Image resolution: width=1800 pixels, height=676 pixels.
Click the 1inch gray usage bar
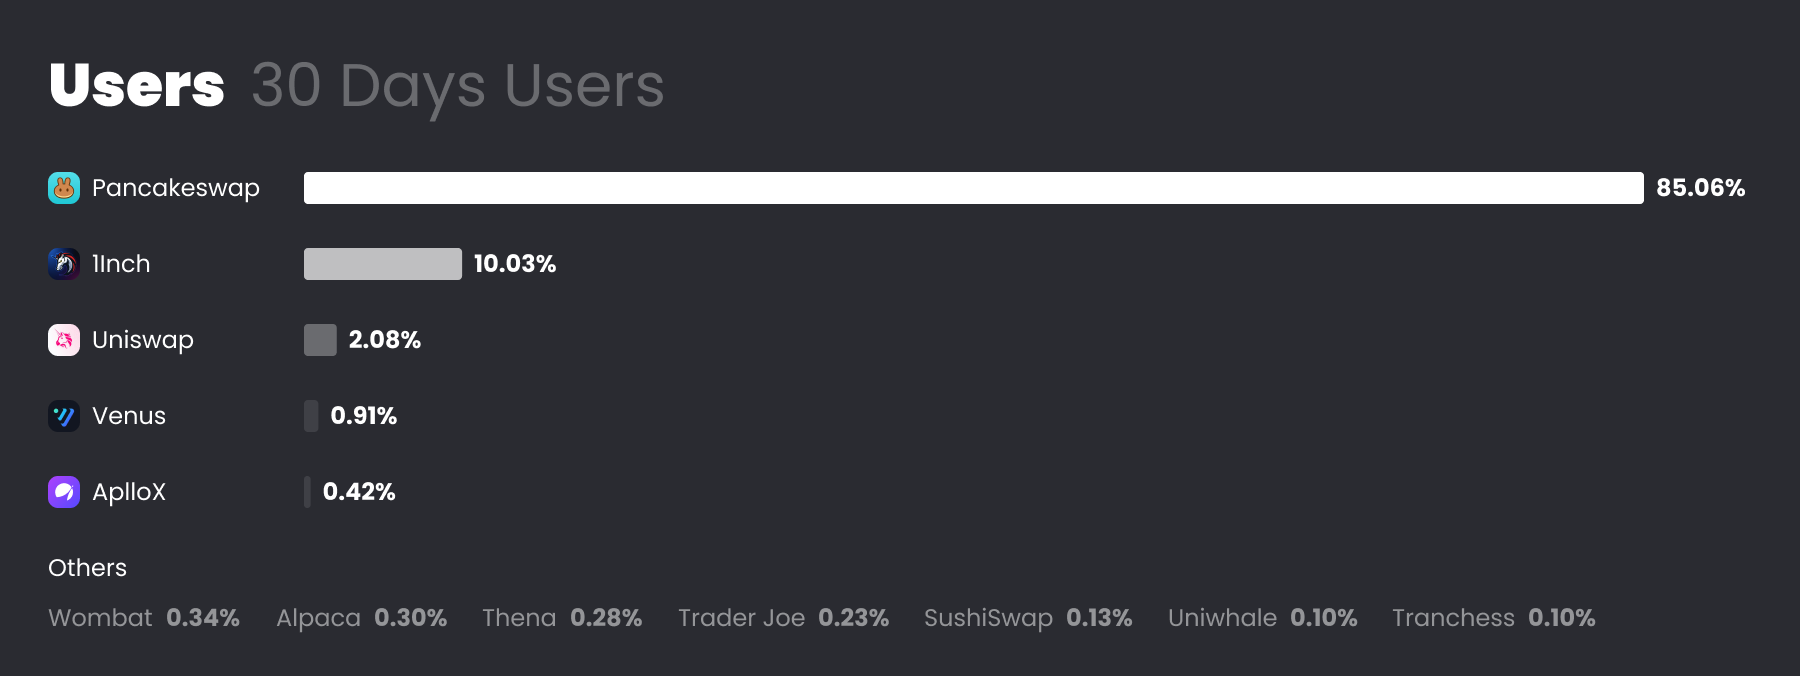click(x=383, y=264)
